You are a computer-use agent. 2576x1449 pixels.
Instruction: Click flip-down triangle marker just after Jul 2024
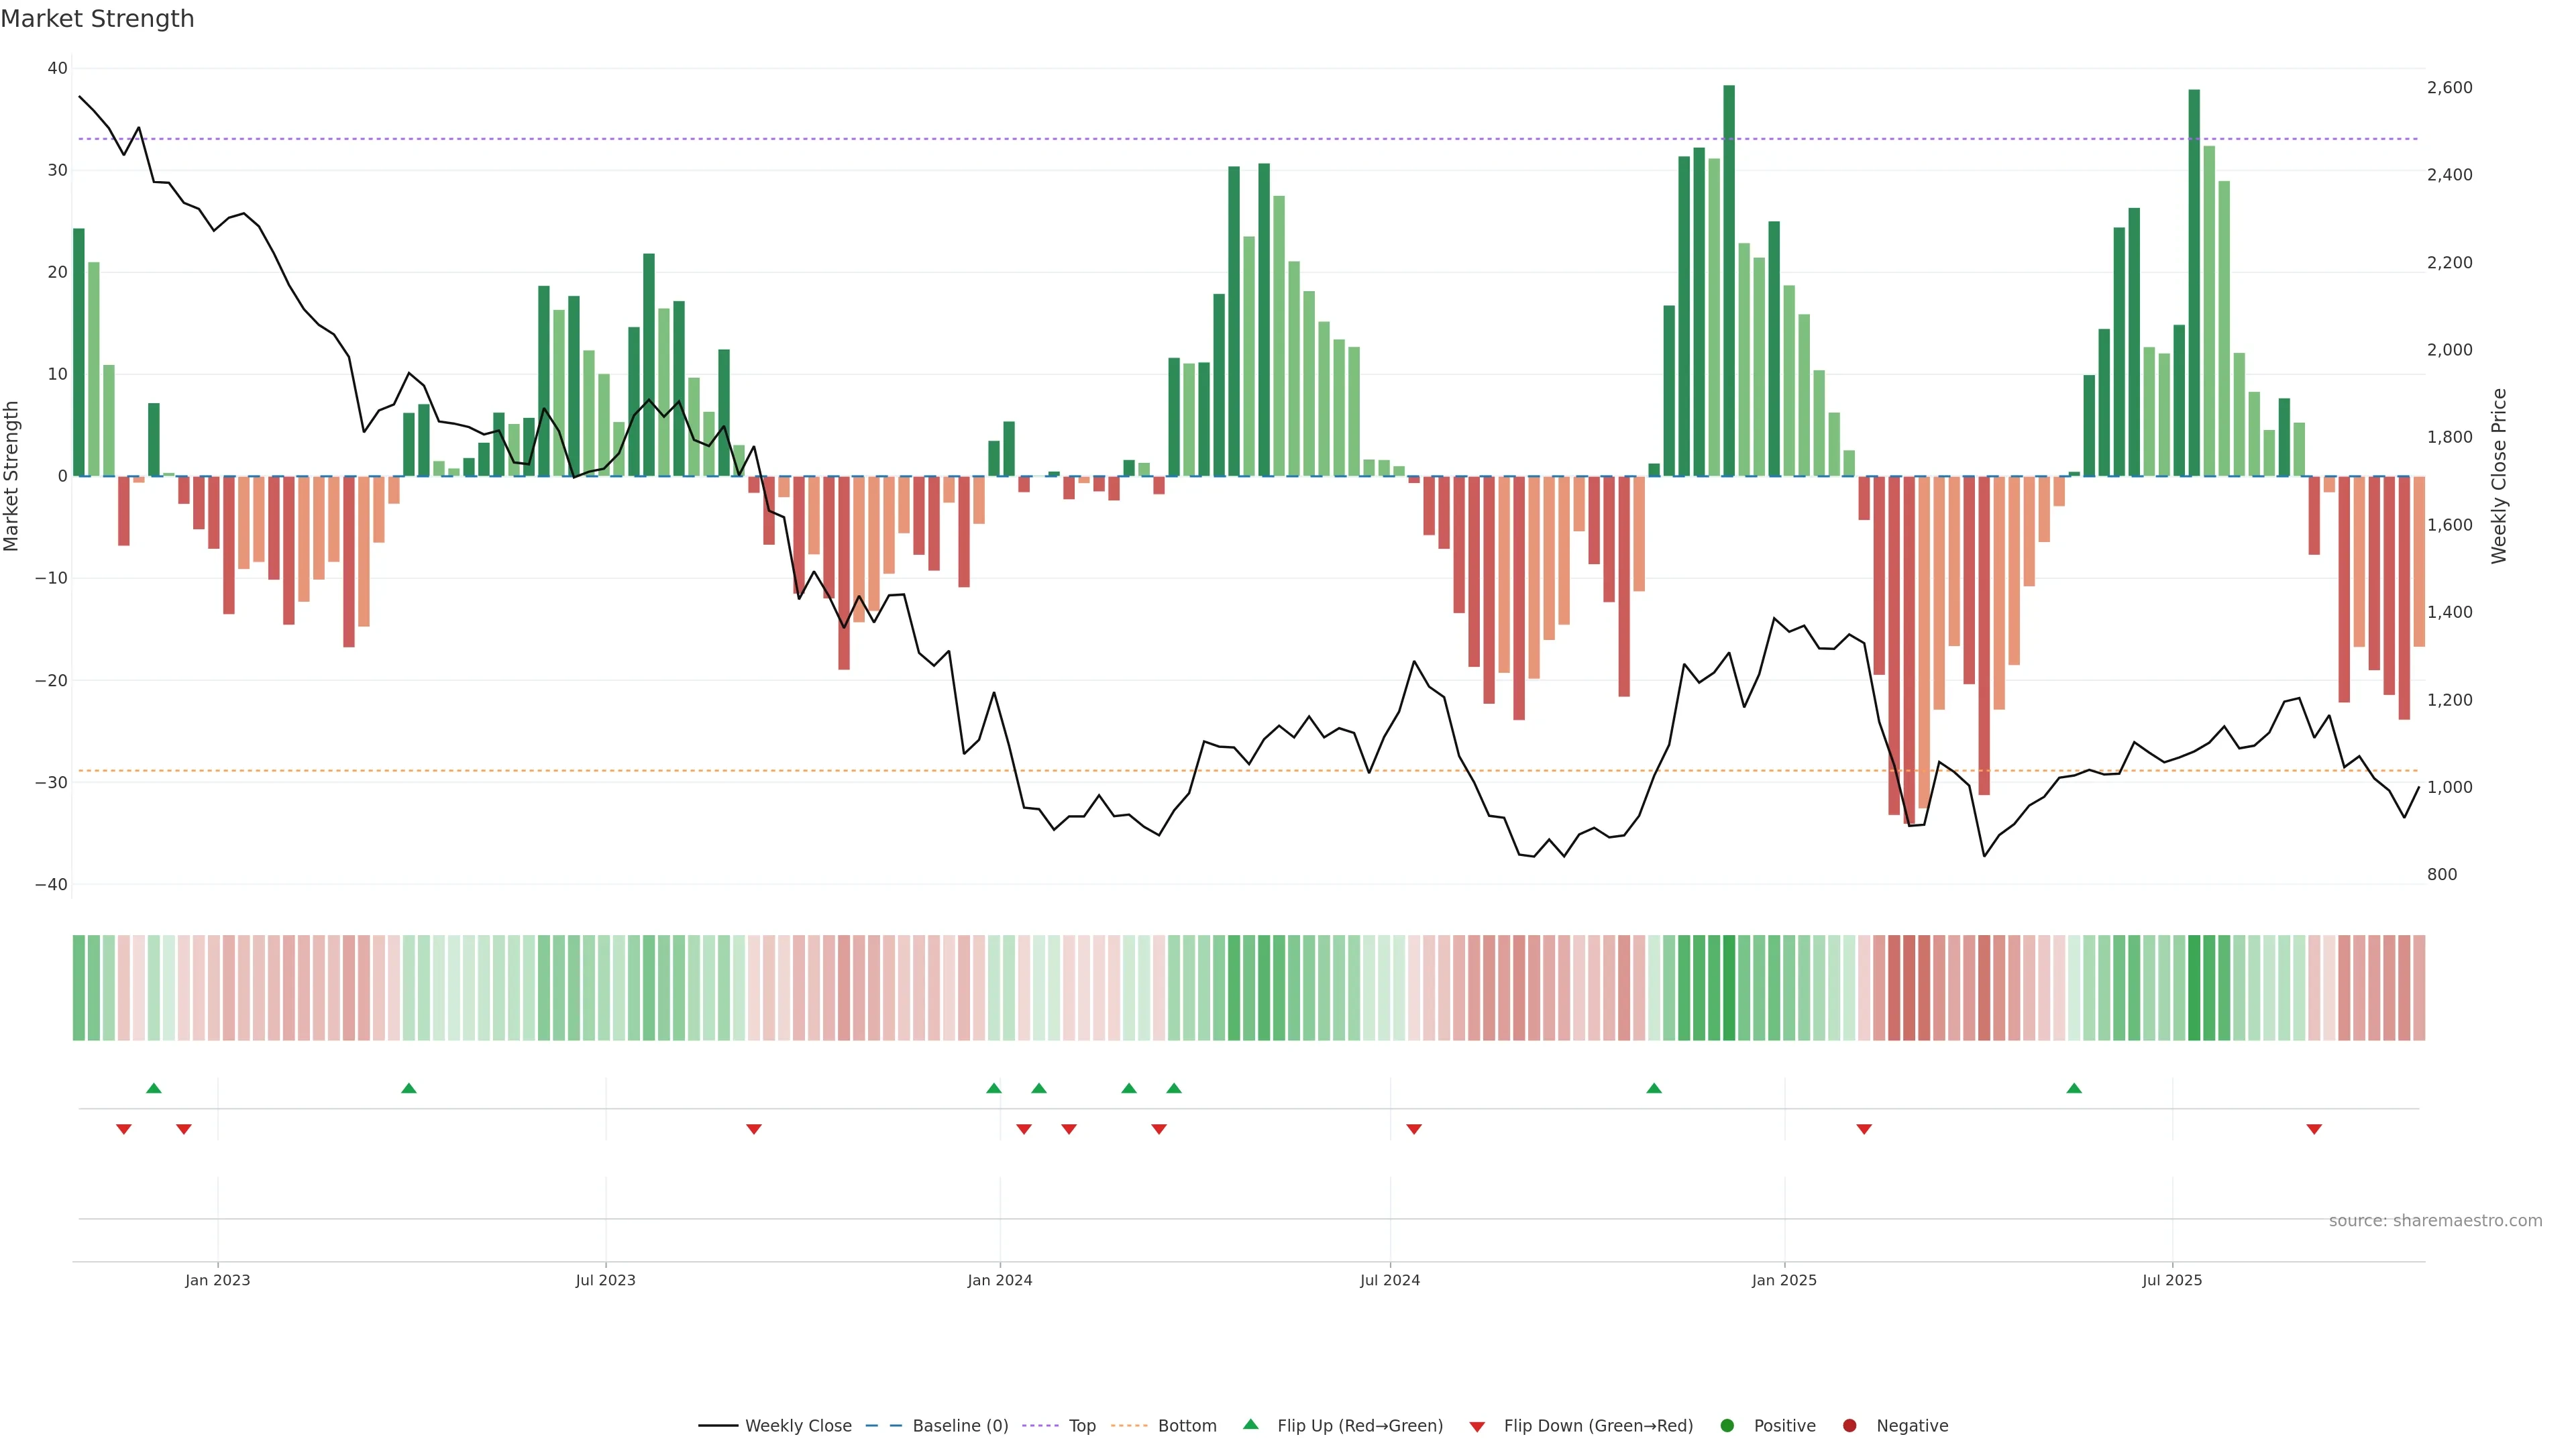coord(1414,1129)
